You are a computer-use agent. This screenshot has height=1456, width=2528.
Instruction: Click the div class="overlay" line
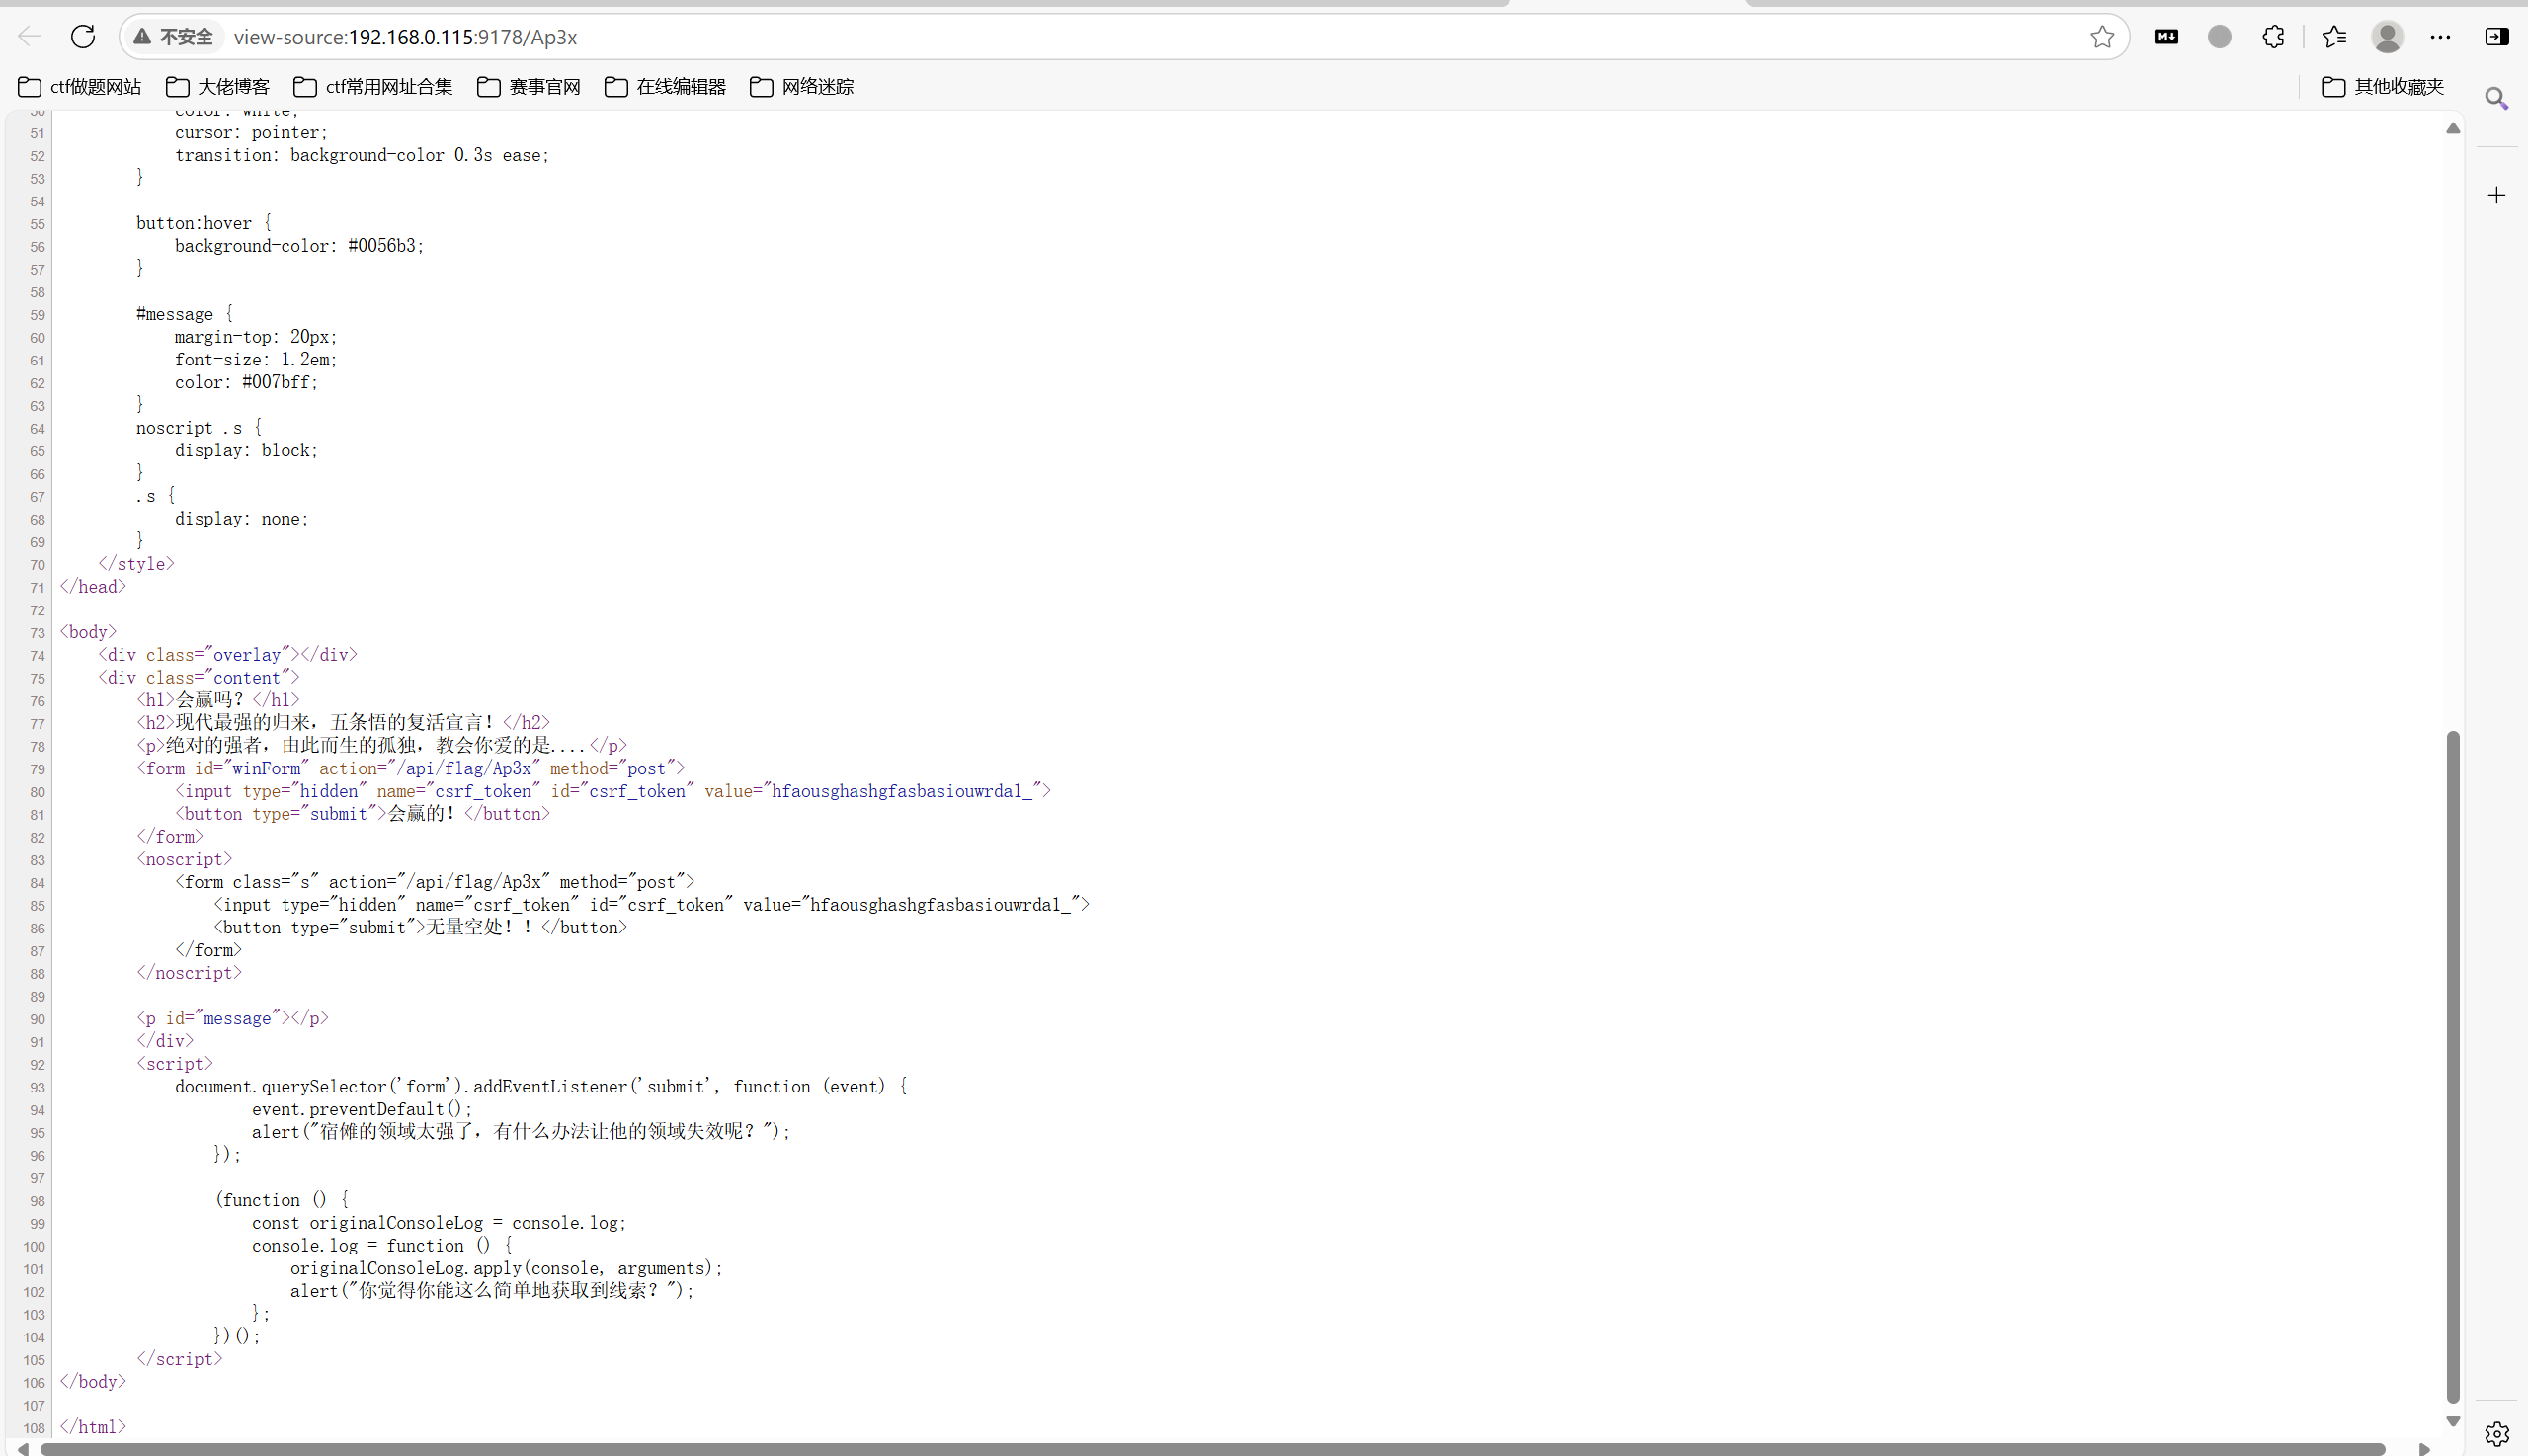coord(227,655)
